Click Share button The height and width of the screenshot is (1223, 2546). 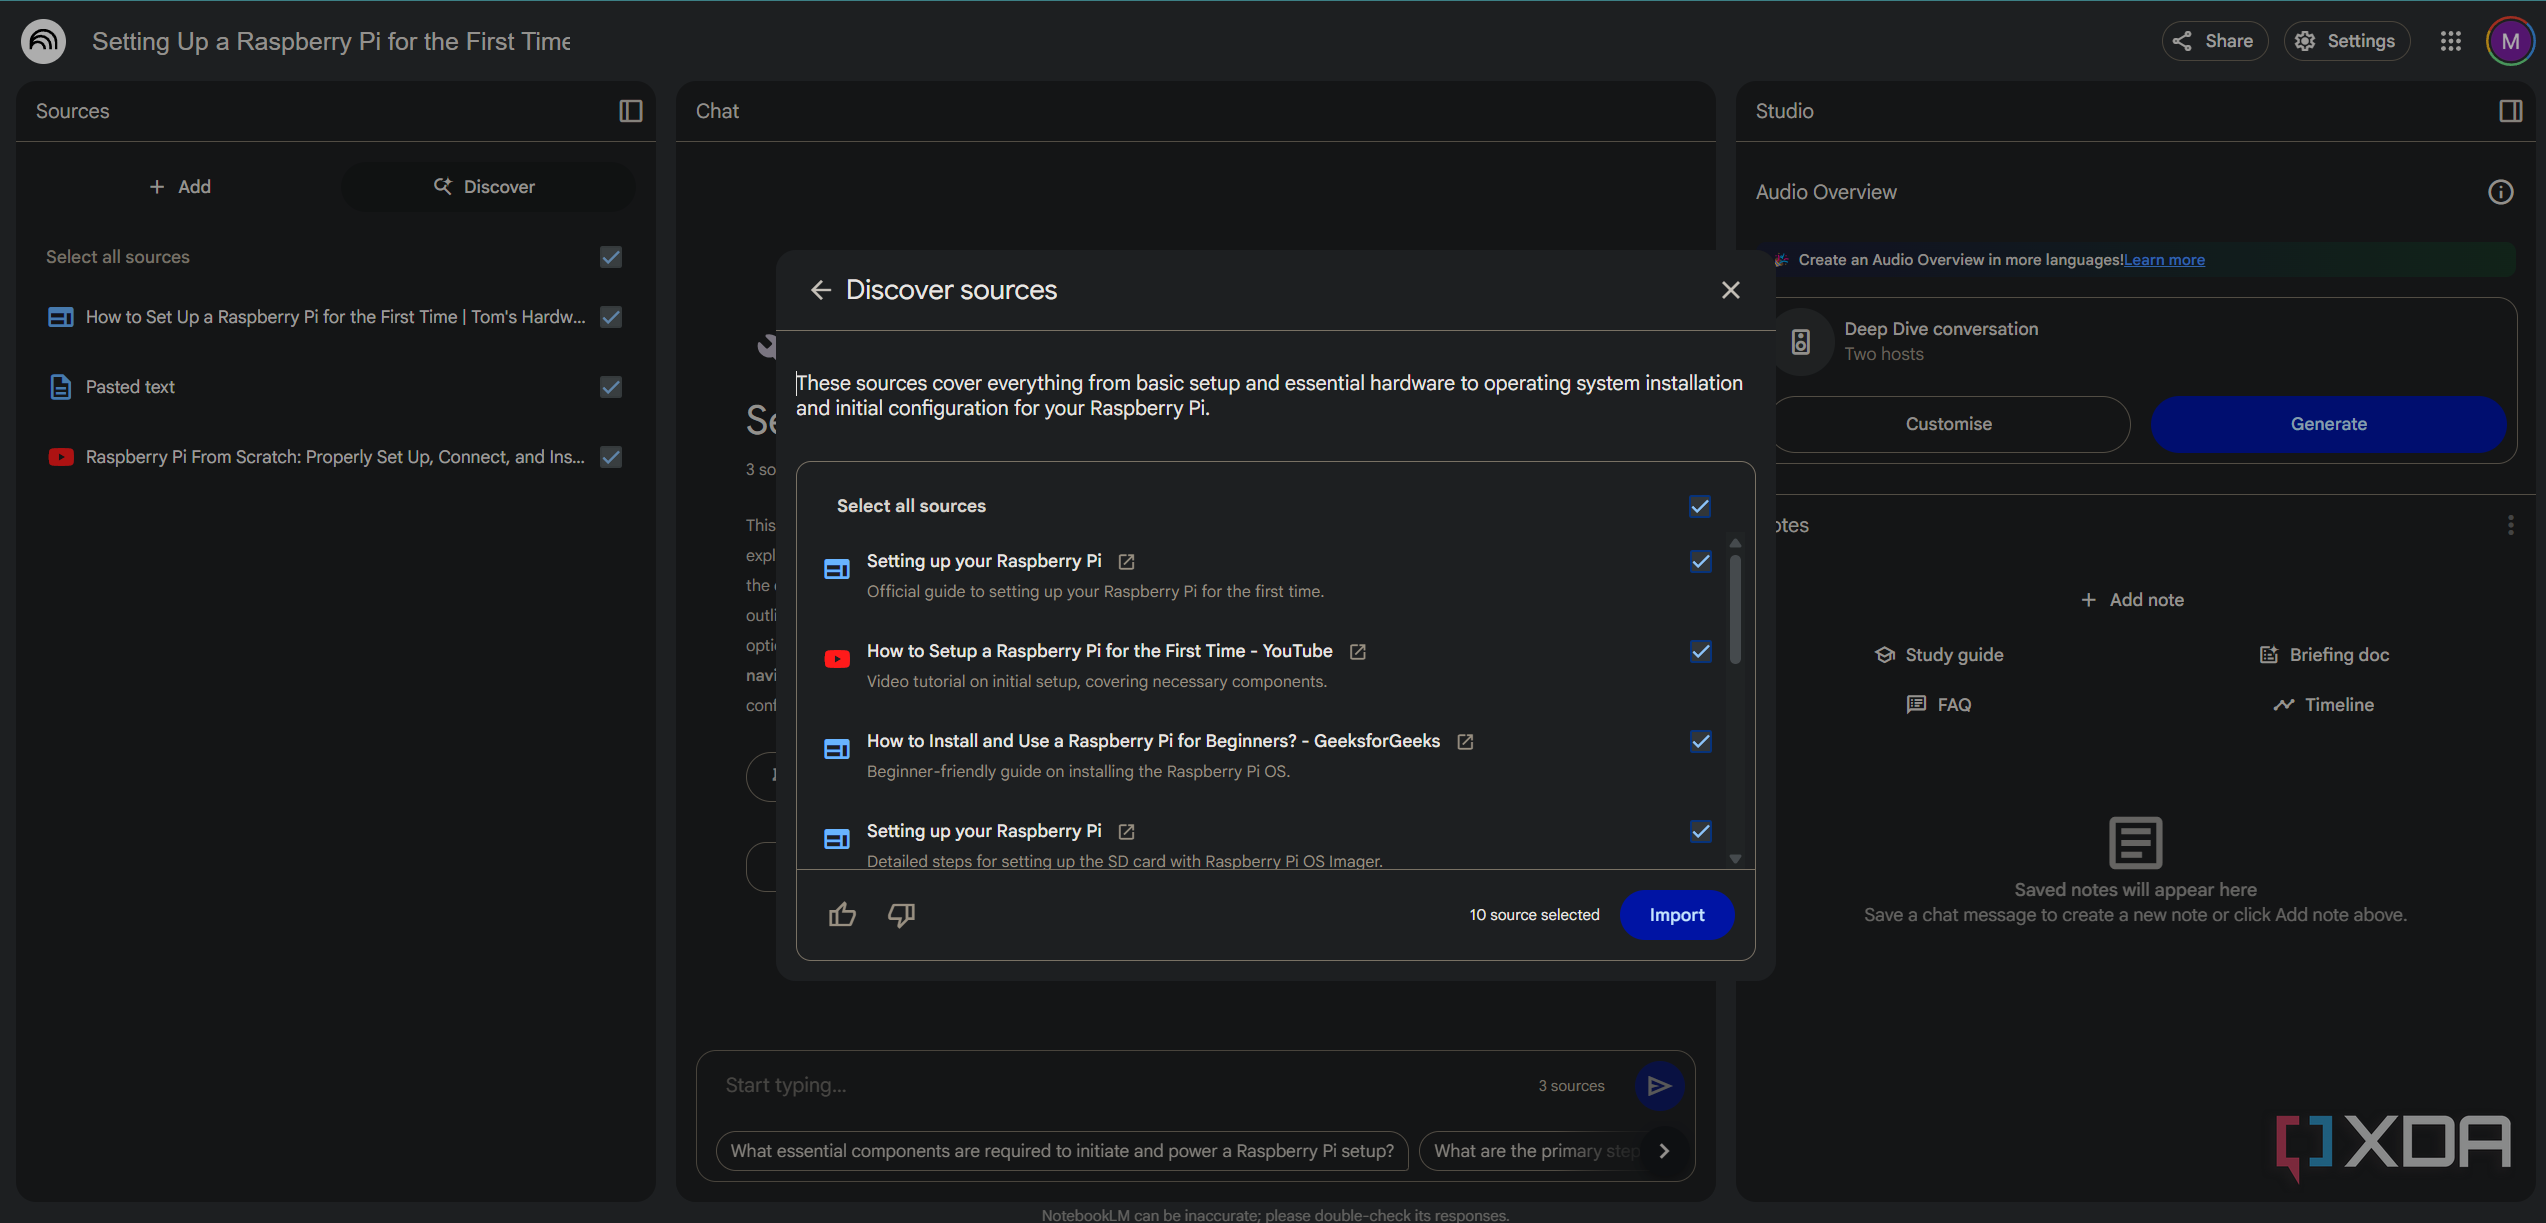coord(2215,41)
